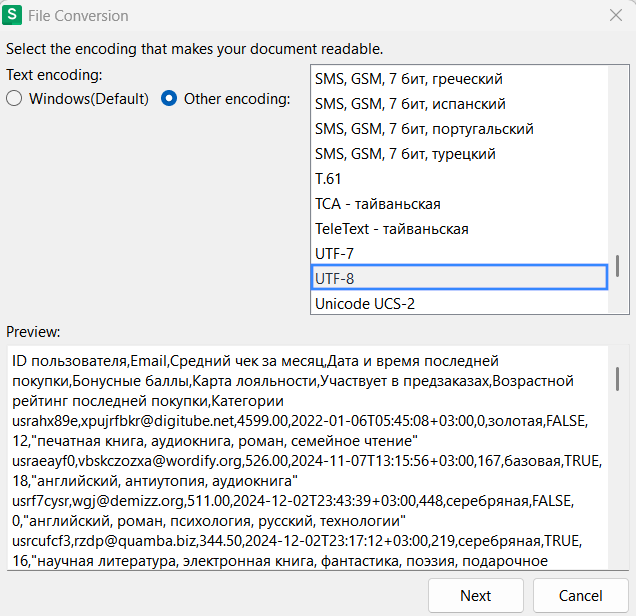The image size is (636, 616).
Task: Choose UTF-8 in the encoding list
Action: coord(459,277)
